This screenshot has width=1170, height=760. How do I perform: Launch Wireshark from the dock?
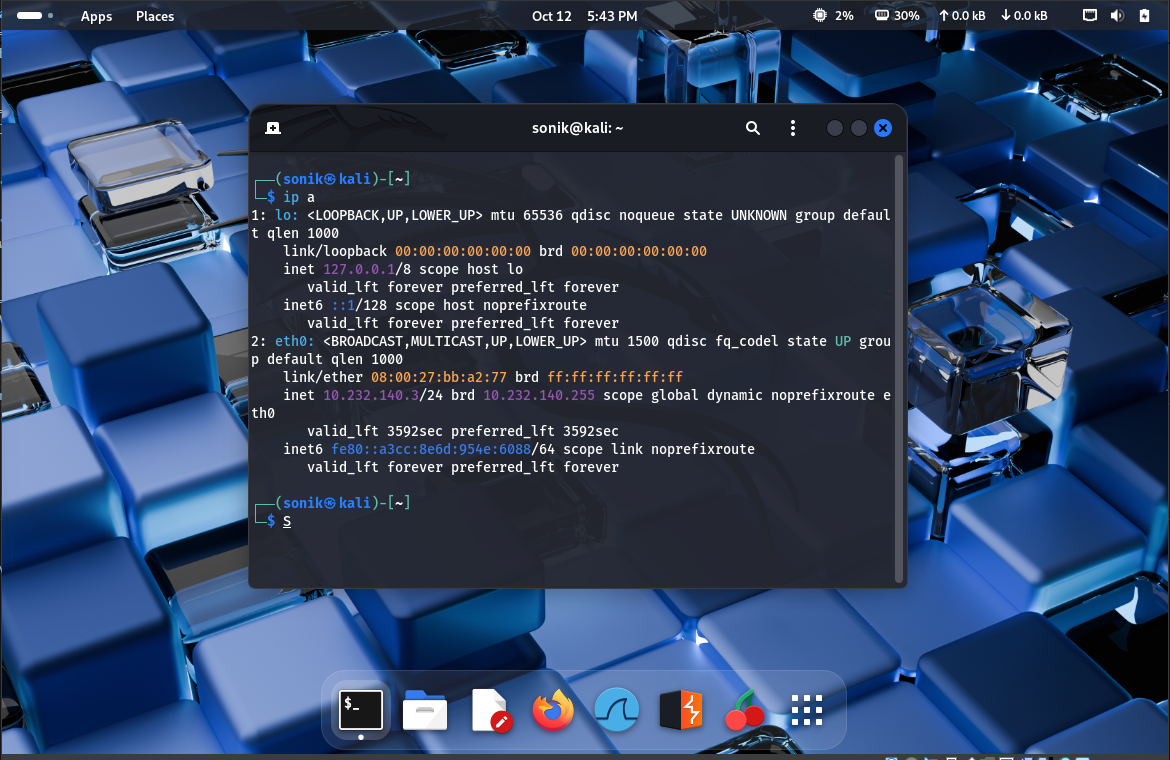(617, 710)
